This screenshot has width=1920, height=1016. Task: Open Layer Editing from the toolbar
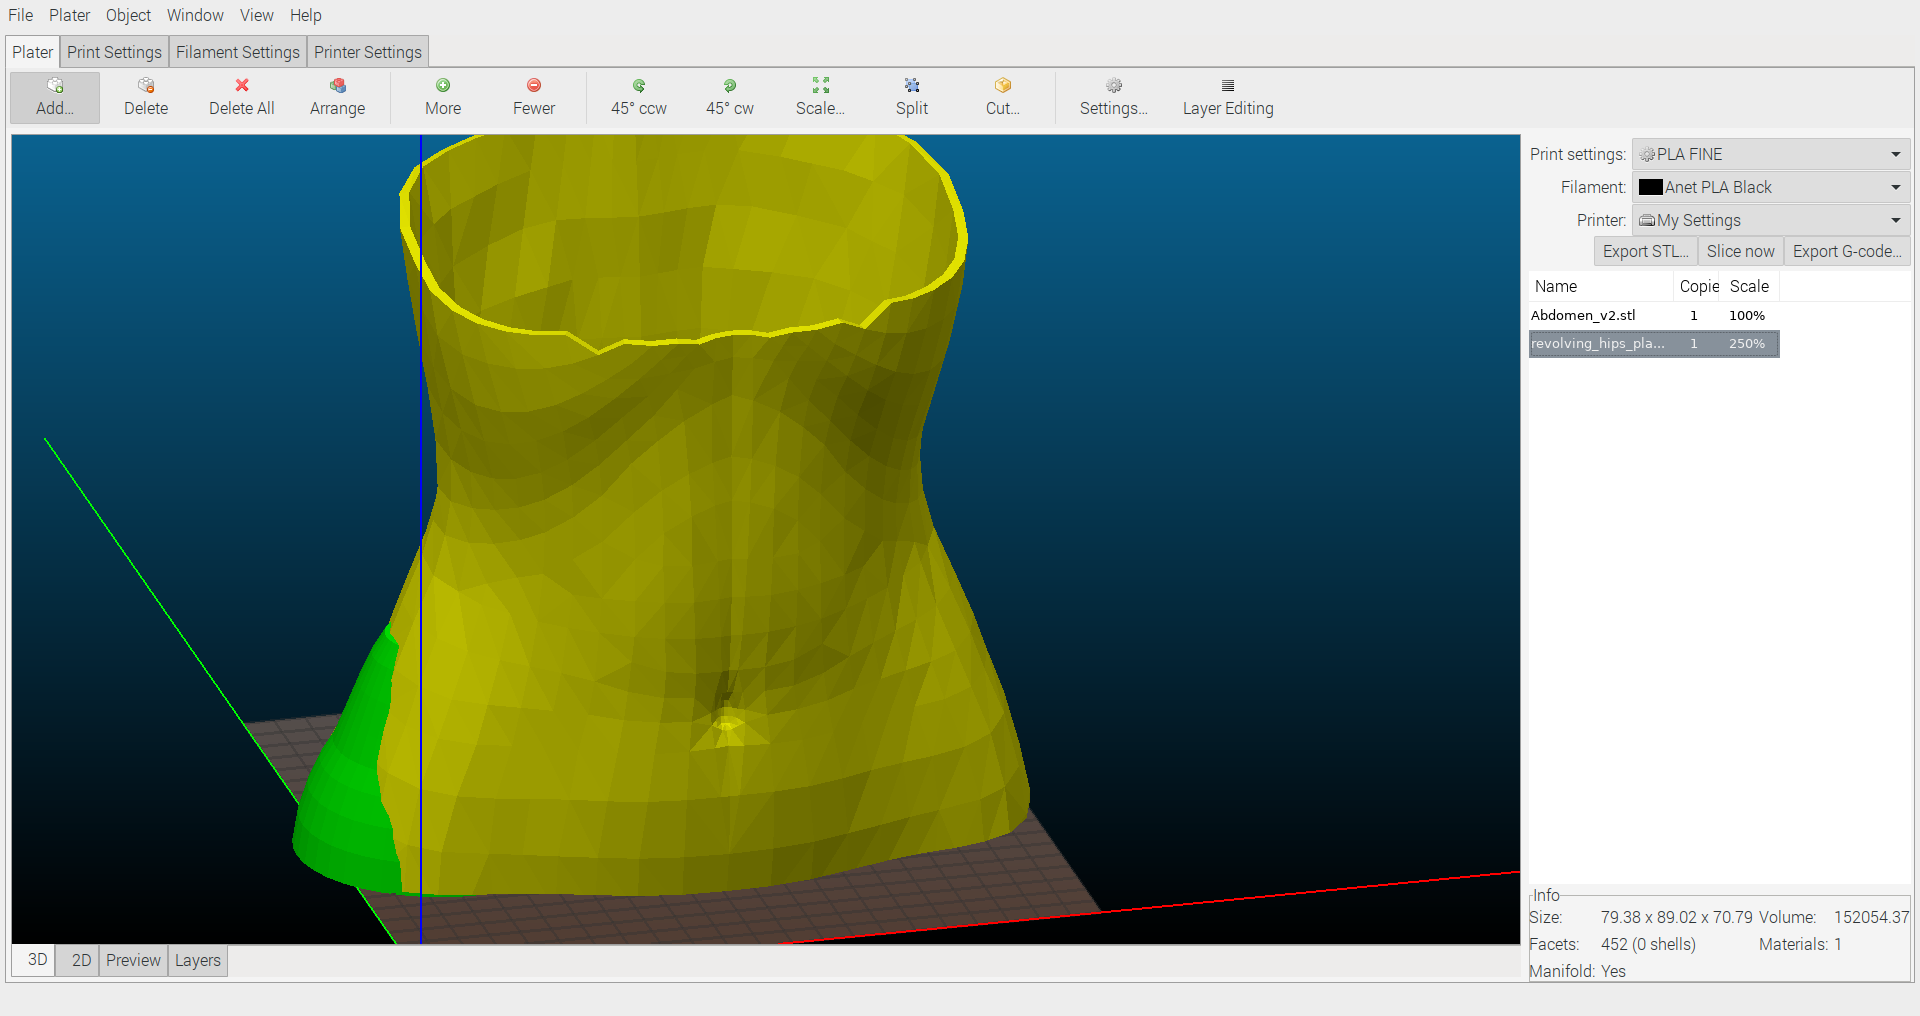click(x=1228, y=97)
